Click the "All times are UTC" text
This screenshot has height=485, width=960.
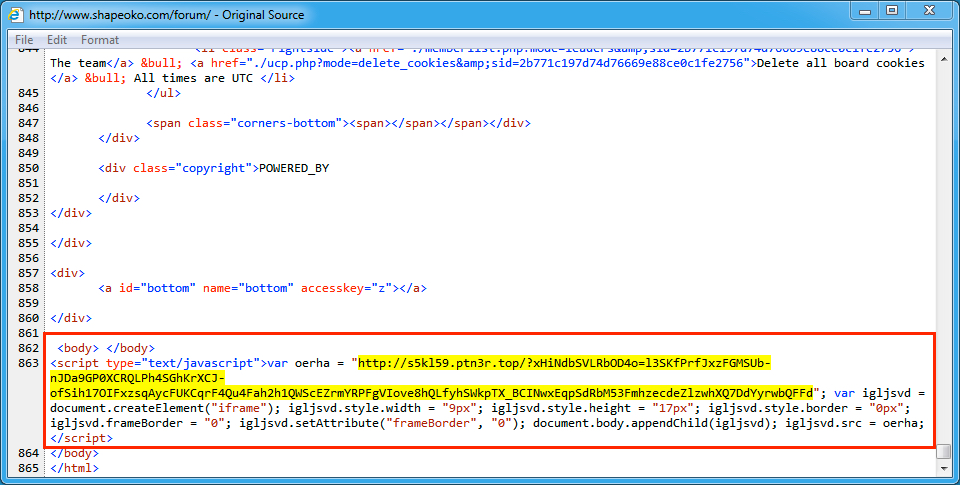(193, 78)
